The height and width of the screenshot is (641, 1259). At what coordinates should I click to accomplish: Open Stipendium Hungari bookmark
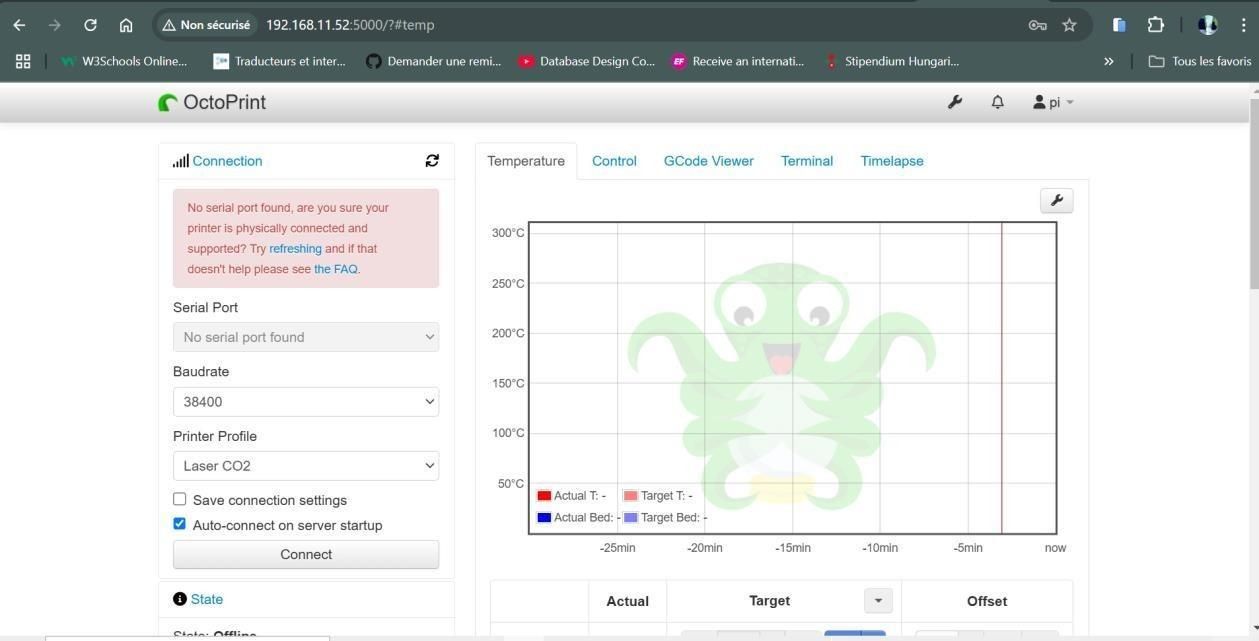pos(891,61)
